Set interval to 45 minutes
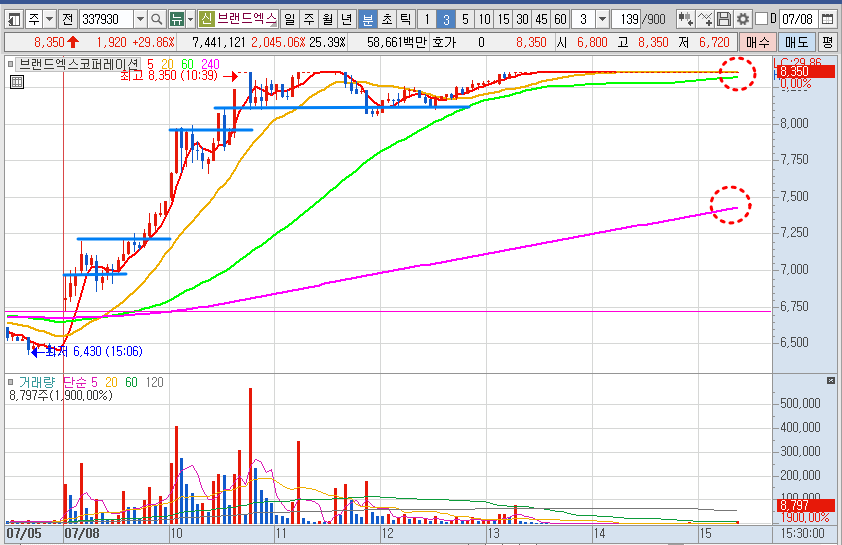This screenshot has width=842, height=545. (x=541, y=20)
